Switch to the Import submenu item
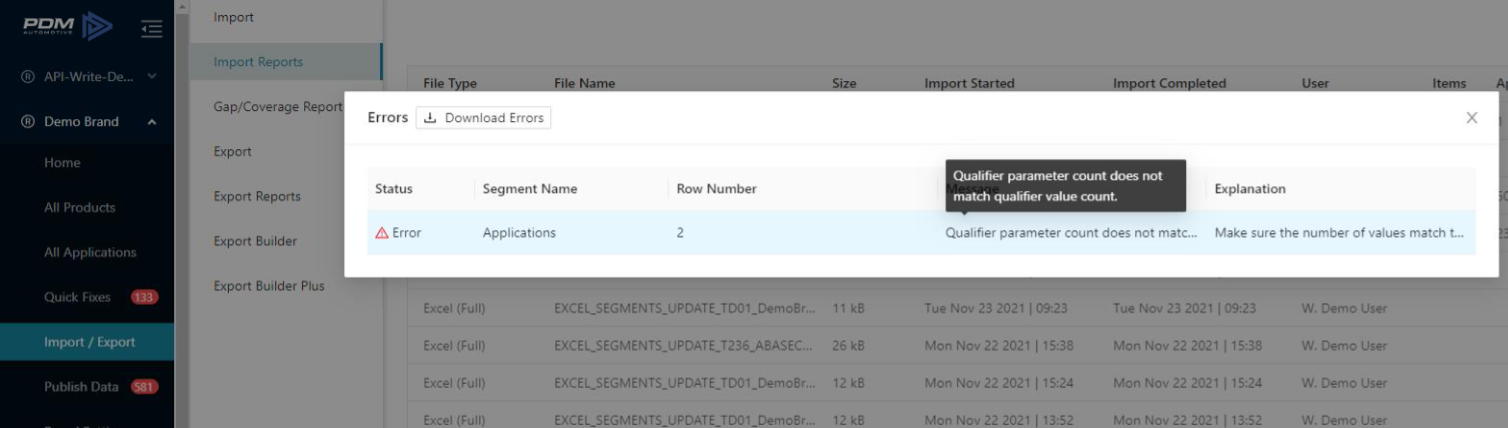Image resolution: width=1508 pixels, height=428 pixels. tap(234, 17)
